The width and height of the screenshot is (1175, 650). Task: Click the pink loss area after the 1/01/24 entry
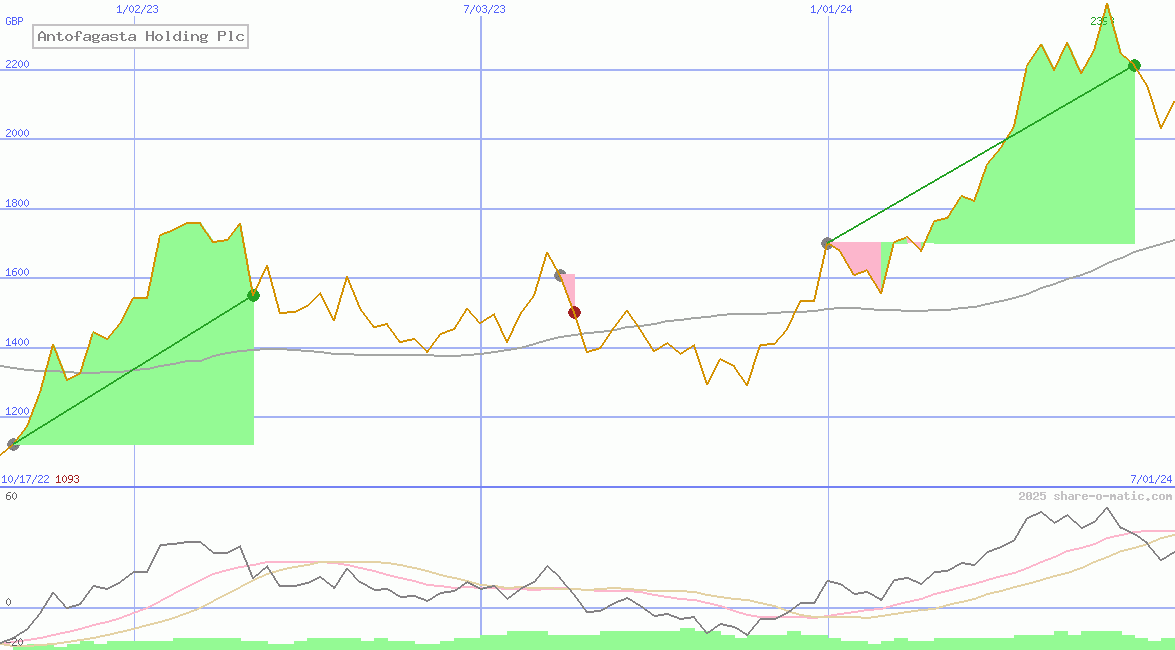pos(860,257)
